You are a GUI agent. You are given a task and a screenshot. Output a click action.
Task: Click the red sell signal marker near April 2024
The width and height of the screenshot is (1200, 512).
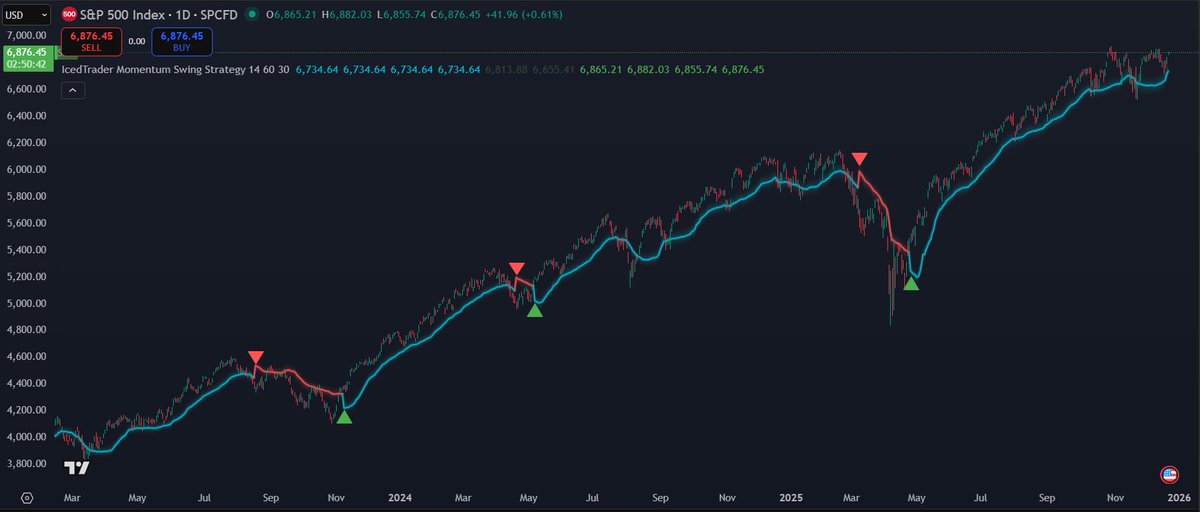(x=516, y=269)
